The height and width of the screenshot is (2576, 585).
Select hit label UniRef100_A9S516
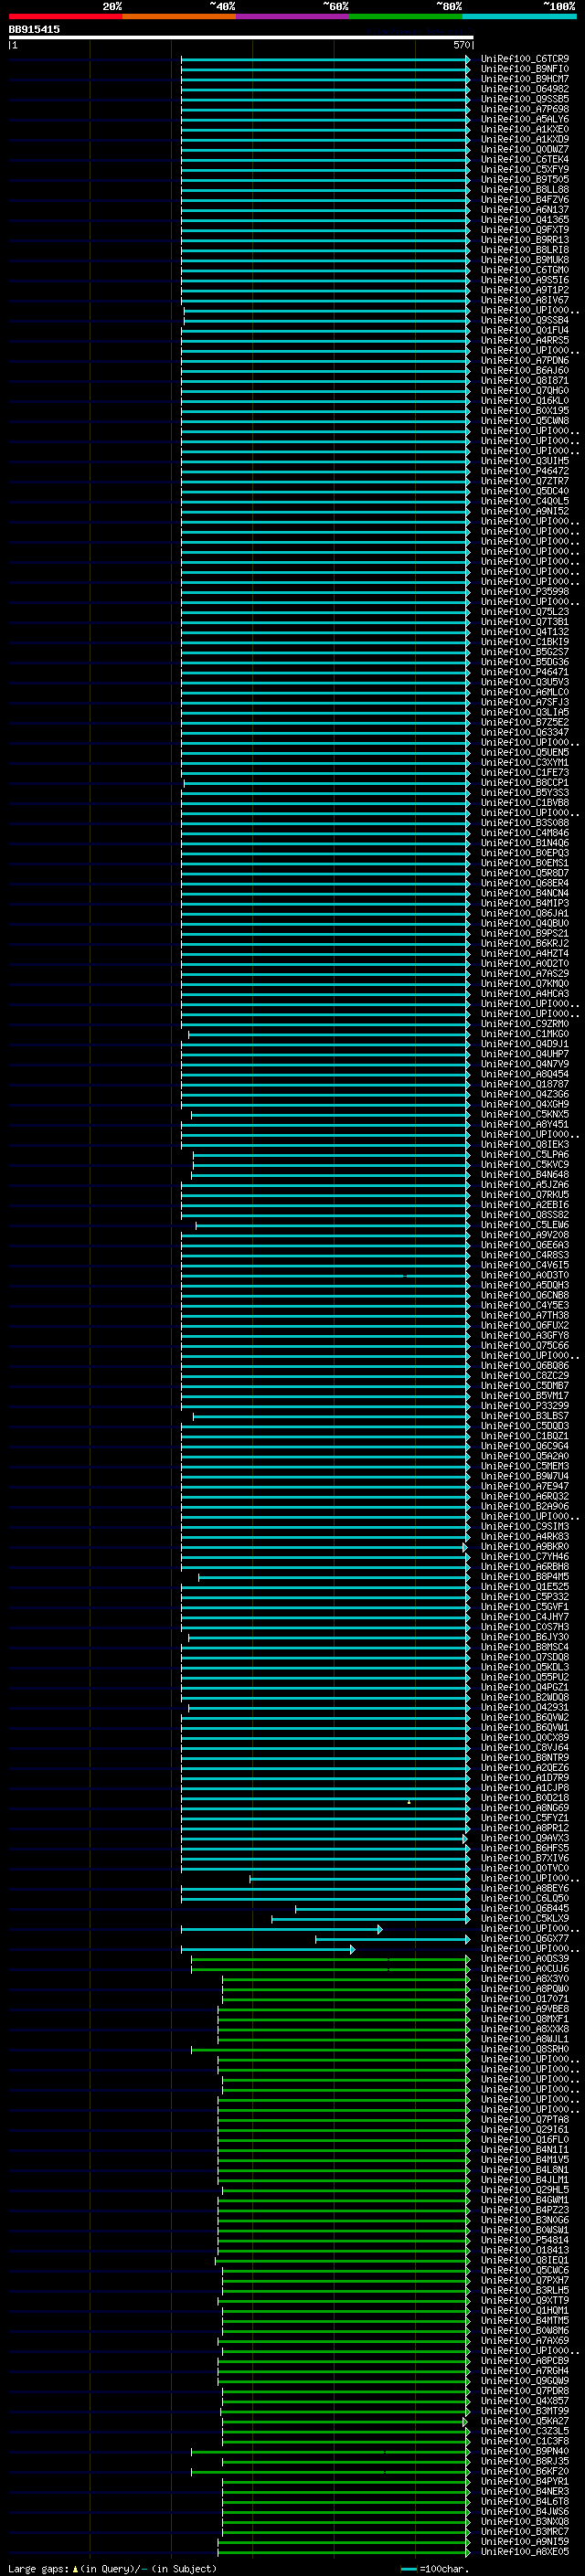tap(524, 280)
